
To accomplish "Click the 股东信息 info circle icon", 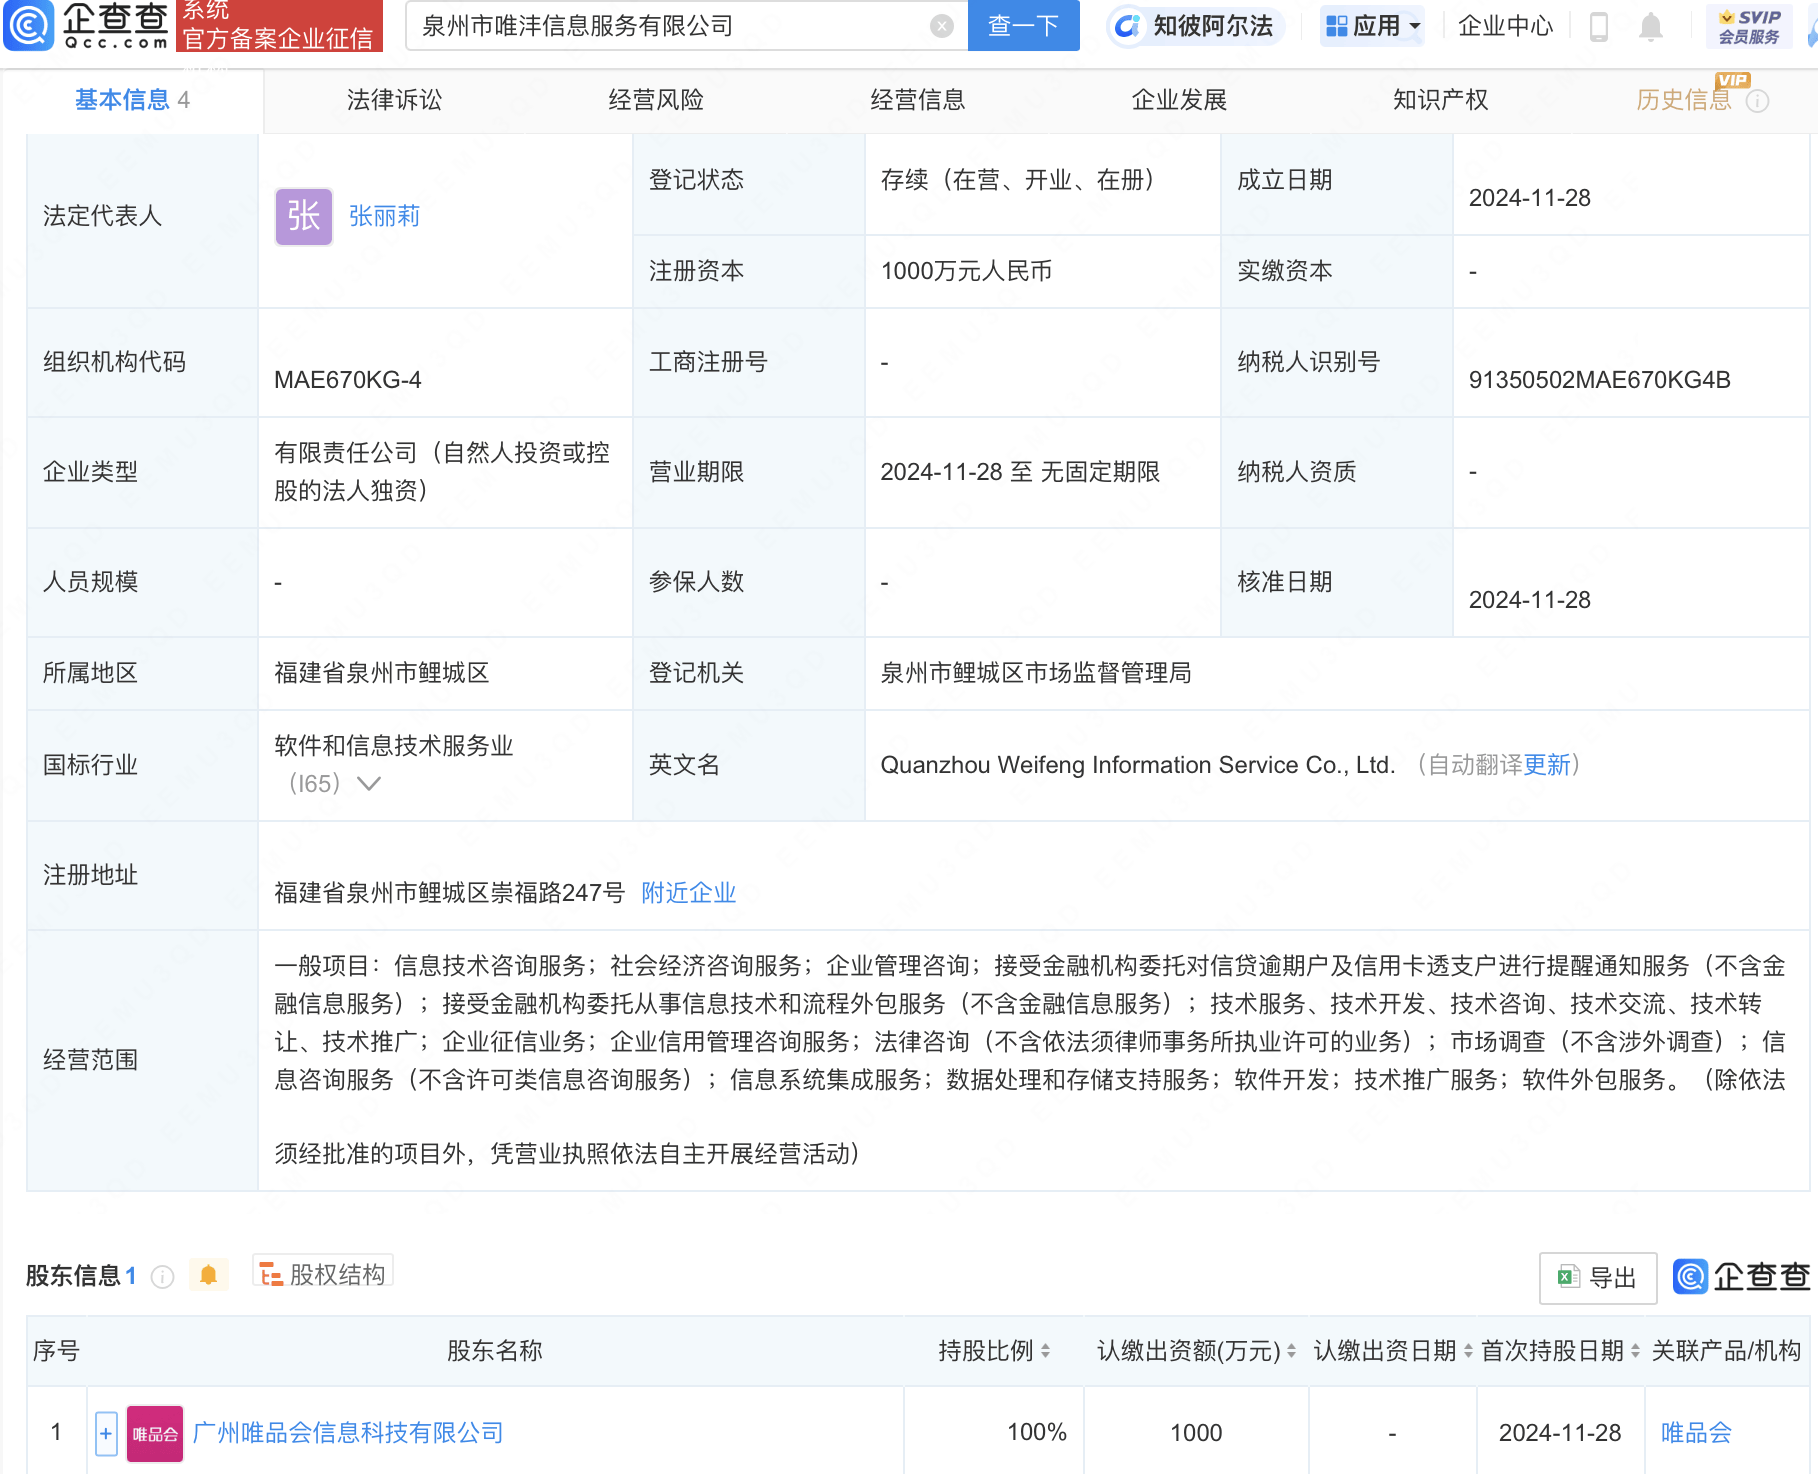I will tap(162, 1276).
